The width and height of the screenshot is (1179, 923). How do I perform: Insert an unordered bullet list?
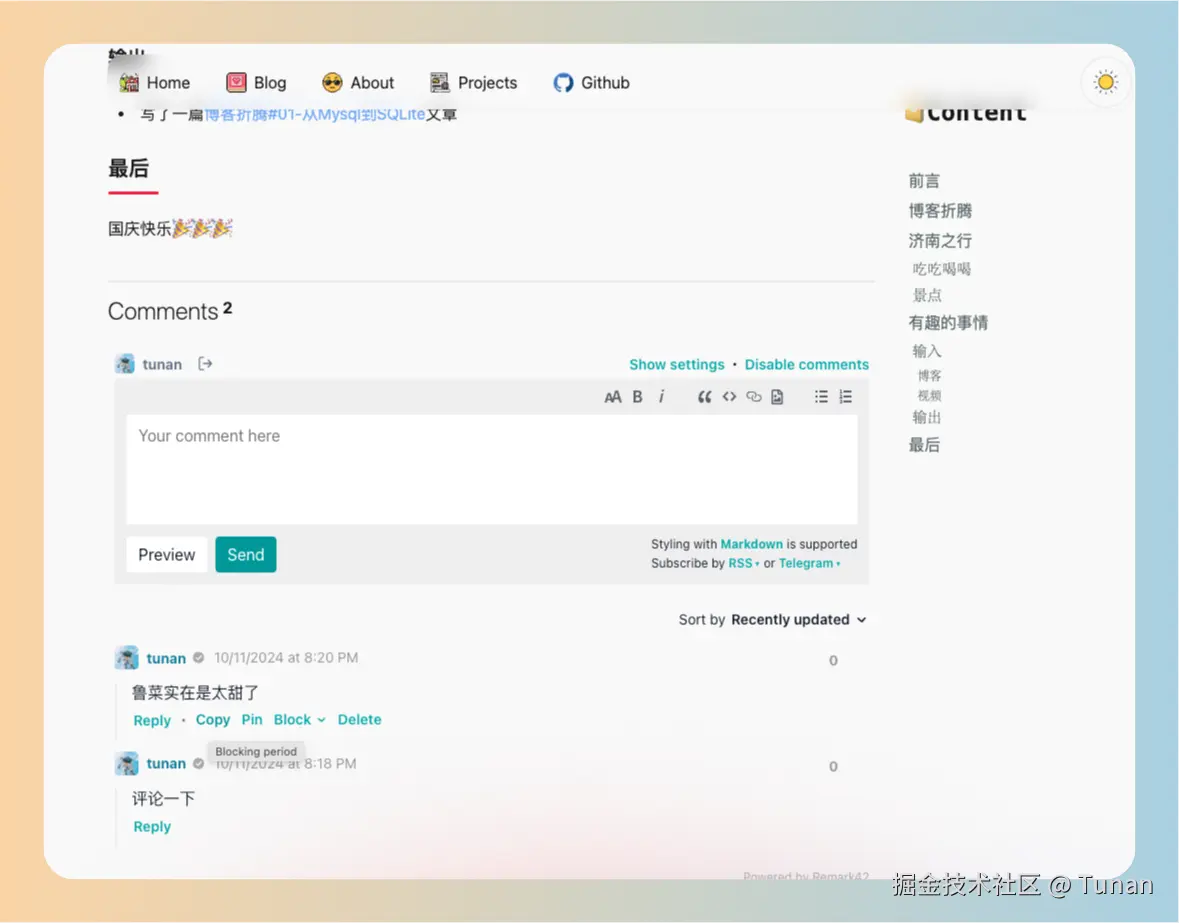coord(821,397)
